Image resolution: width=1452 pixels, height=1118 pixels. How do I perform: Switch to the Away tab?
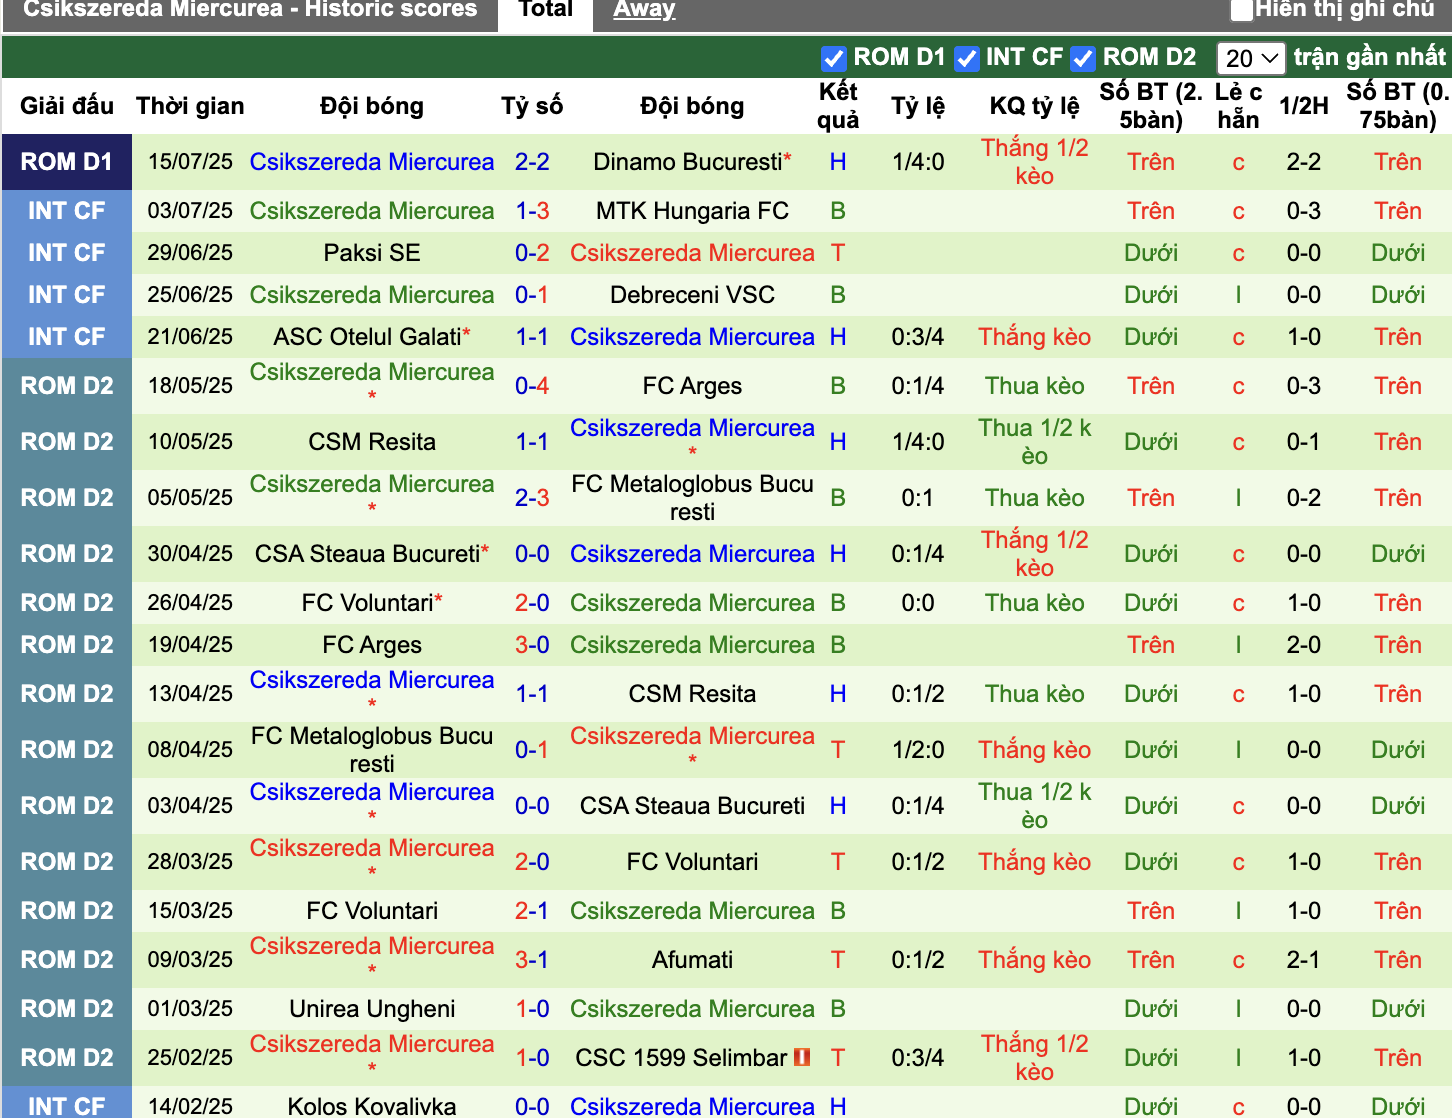[x=644, y=10]
